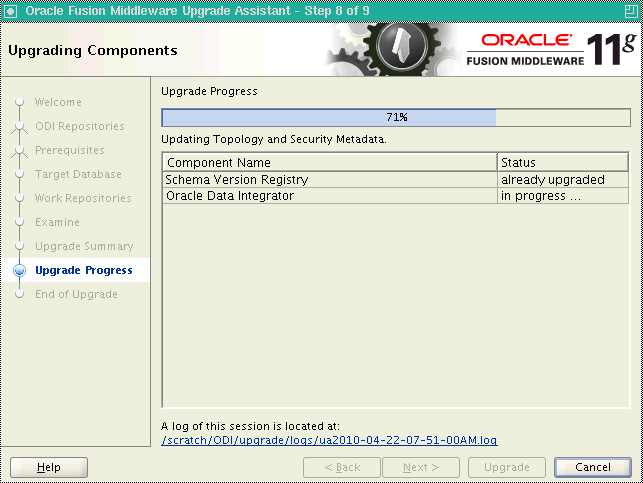Select the Work Repositories step
Viewport: 643px width, 483px height.
pyautogui.click(x=83, y=198)
